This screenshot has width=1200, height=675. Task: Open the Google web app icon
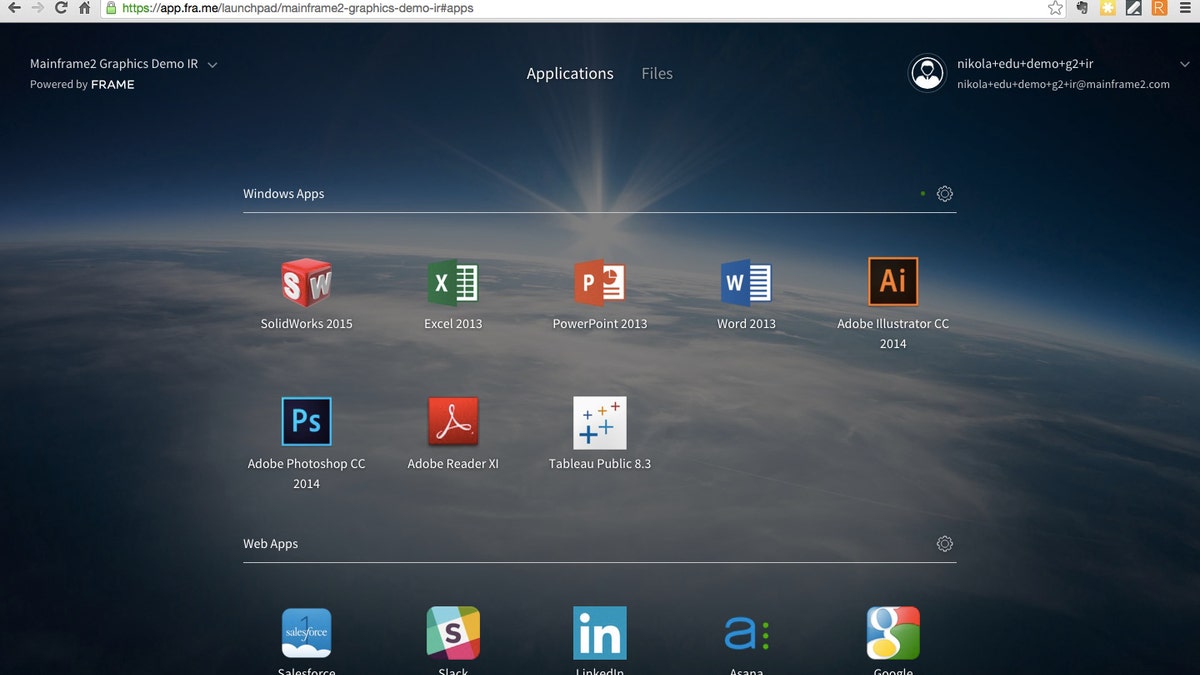(893, 633)
